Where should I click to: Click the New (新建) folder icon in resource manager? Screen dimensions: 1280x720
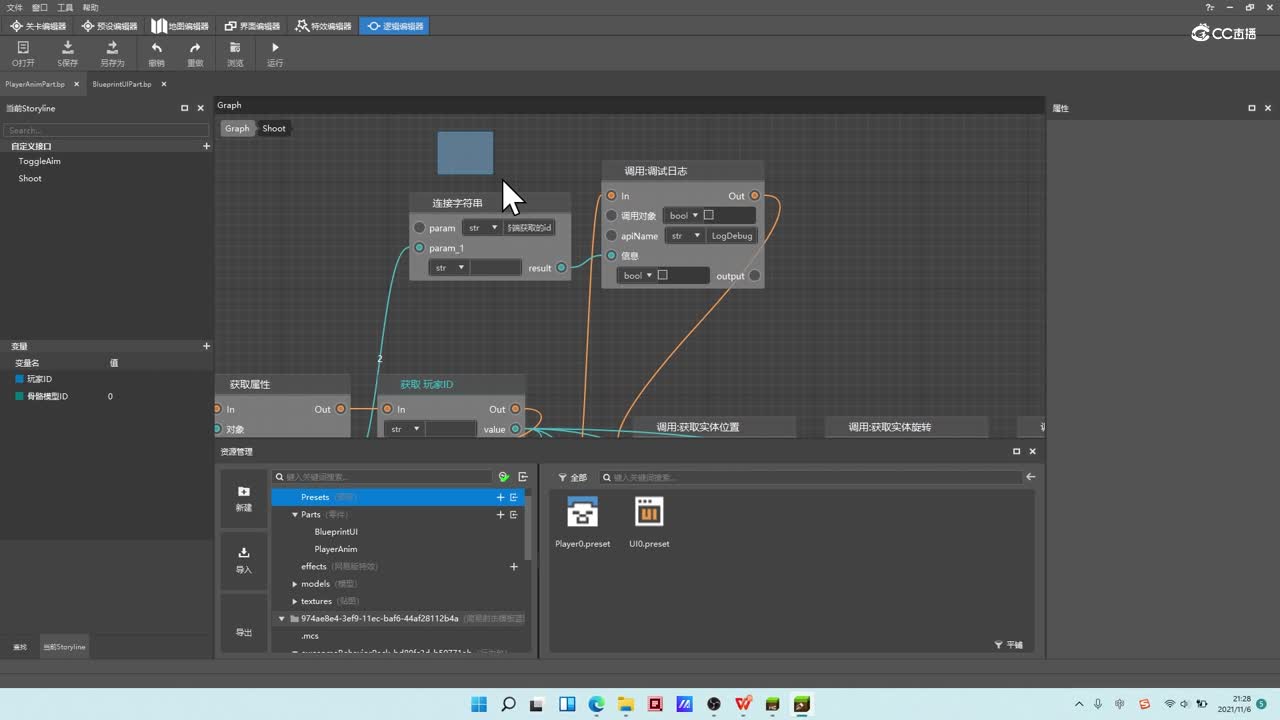[x=244, y=492]
